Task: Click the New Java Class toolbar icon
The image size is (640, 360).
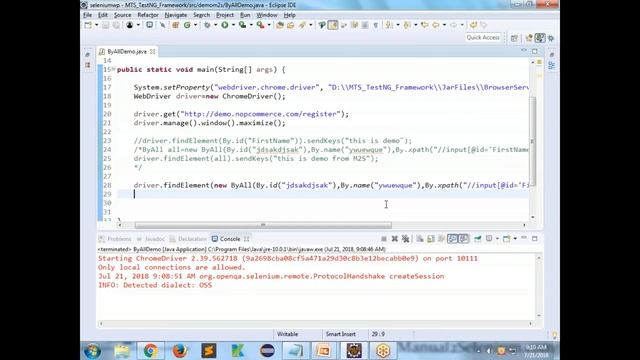Action: (x=187, y=25)
